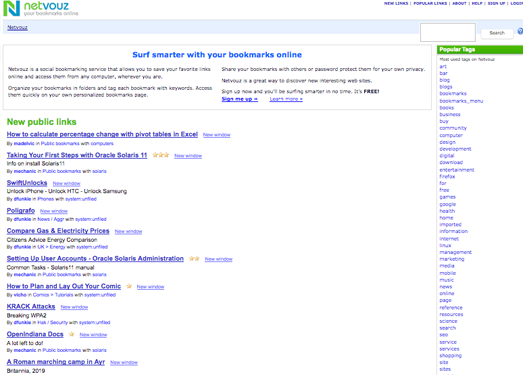Click star rating beside OpenIndiana Docs
Image resolution: width=523 pixels, height=375 pixels.
[71, 334]
